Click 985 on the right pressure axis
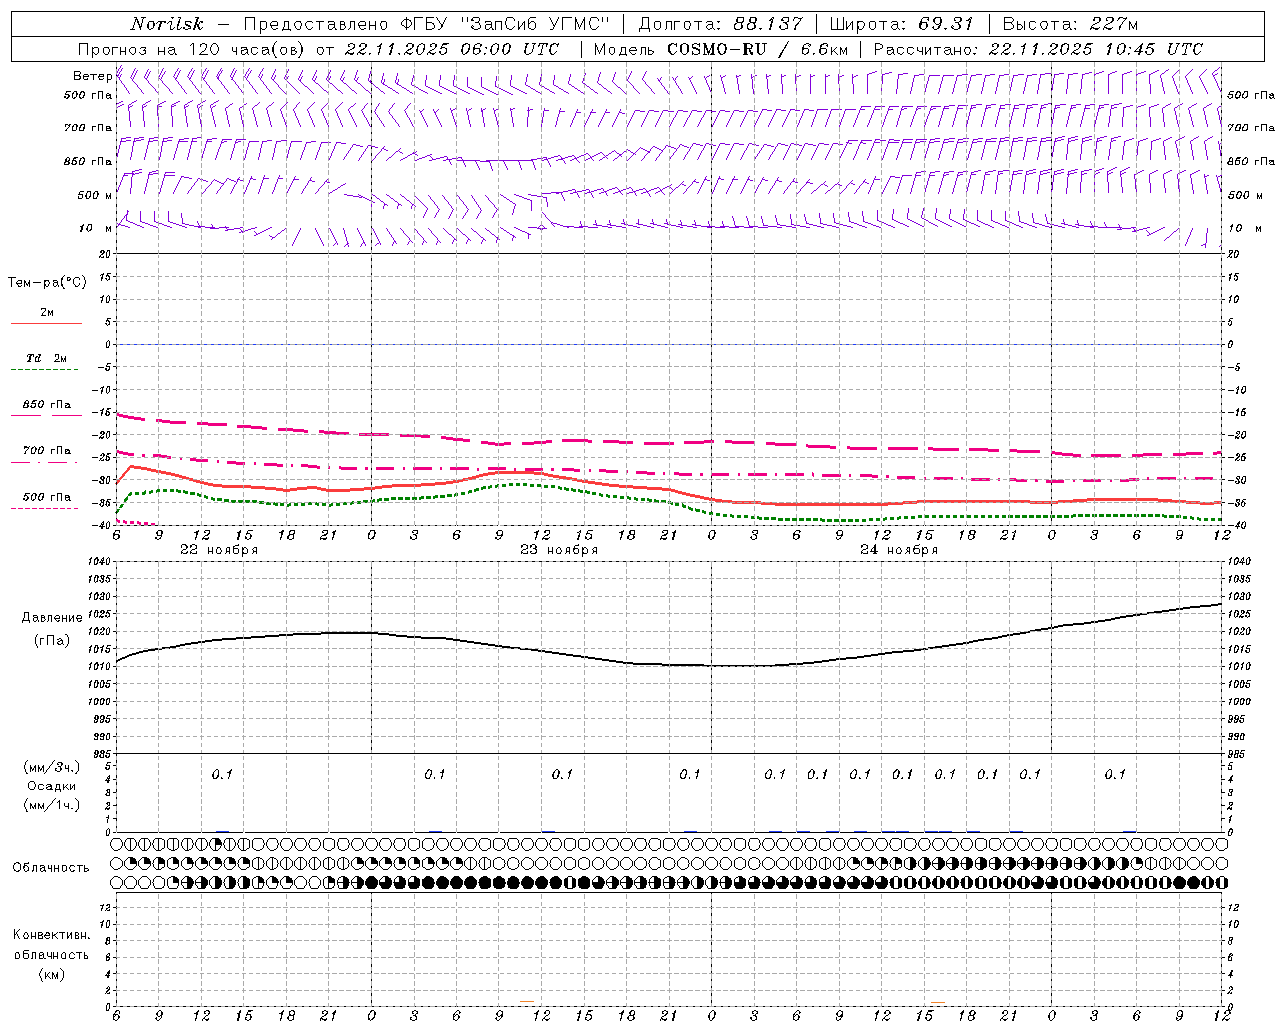Image resolution: width=1280 pixels, height=1024 pixels. point(1238,754)
